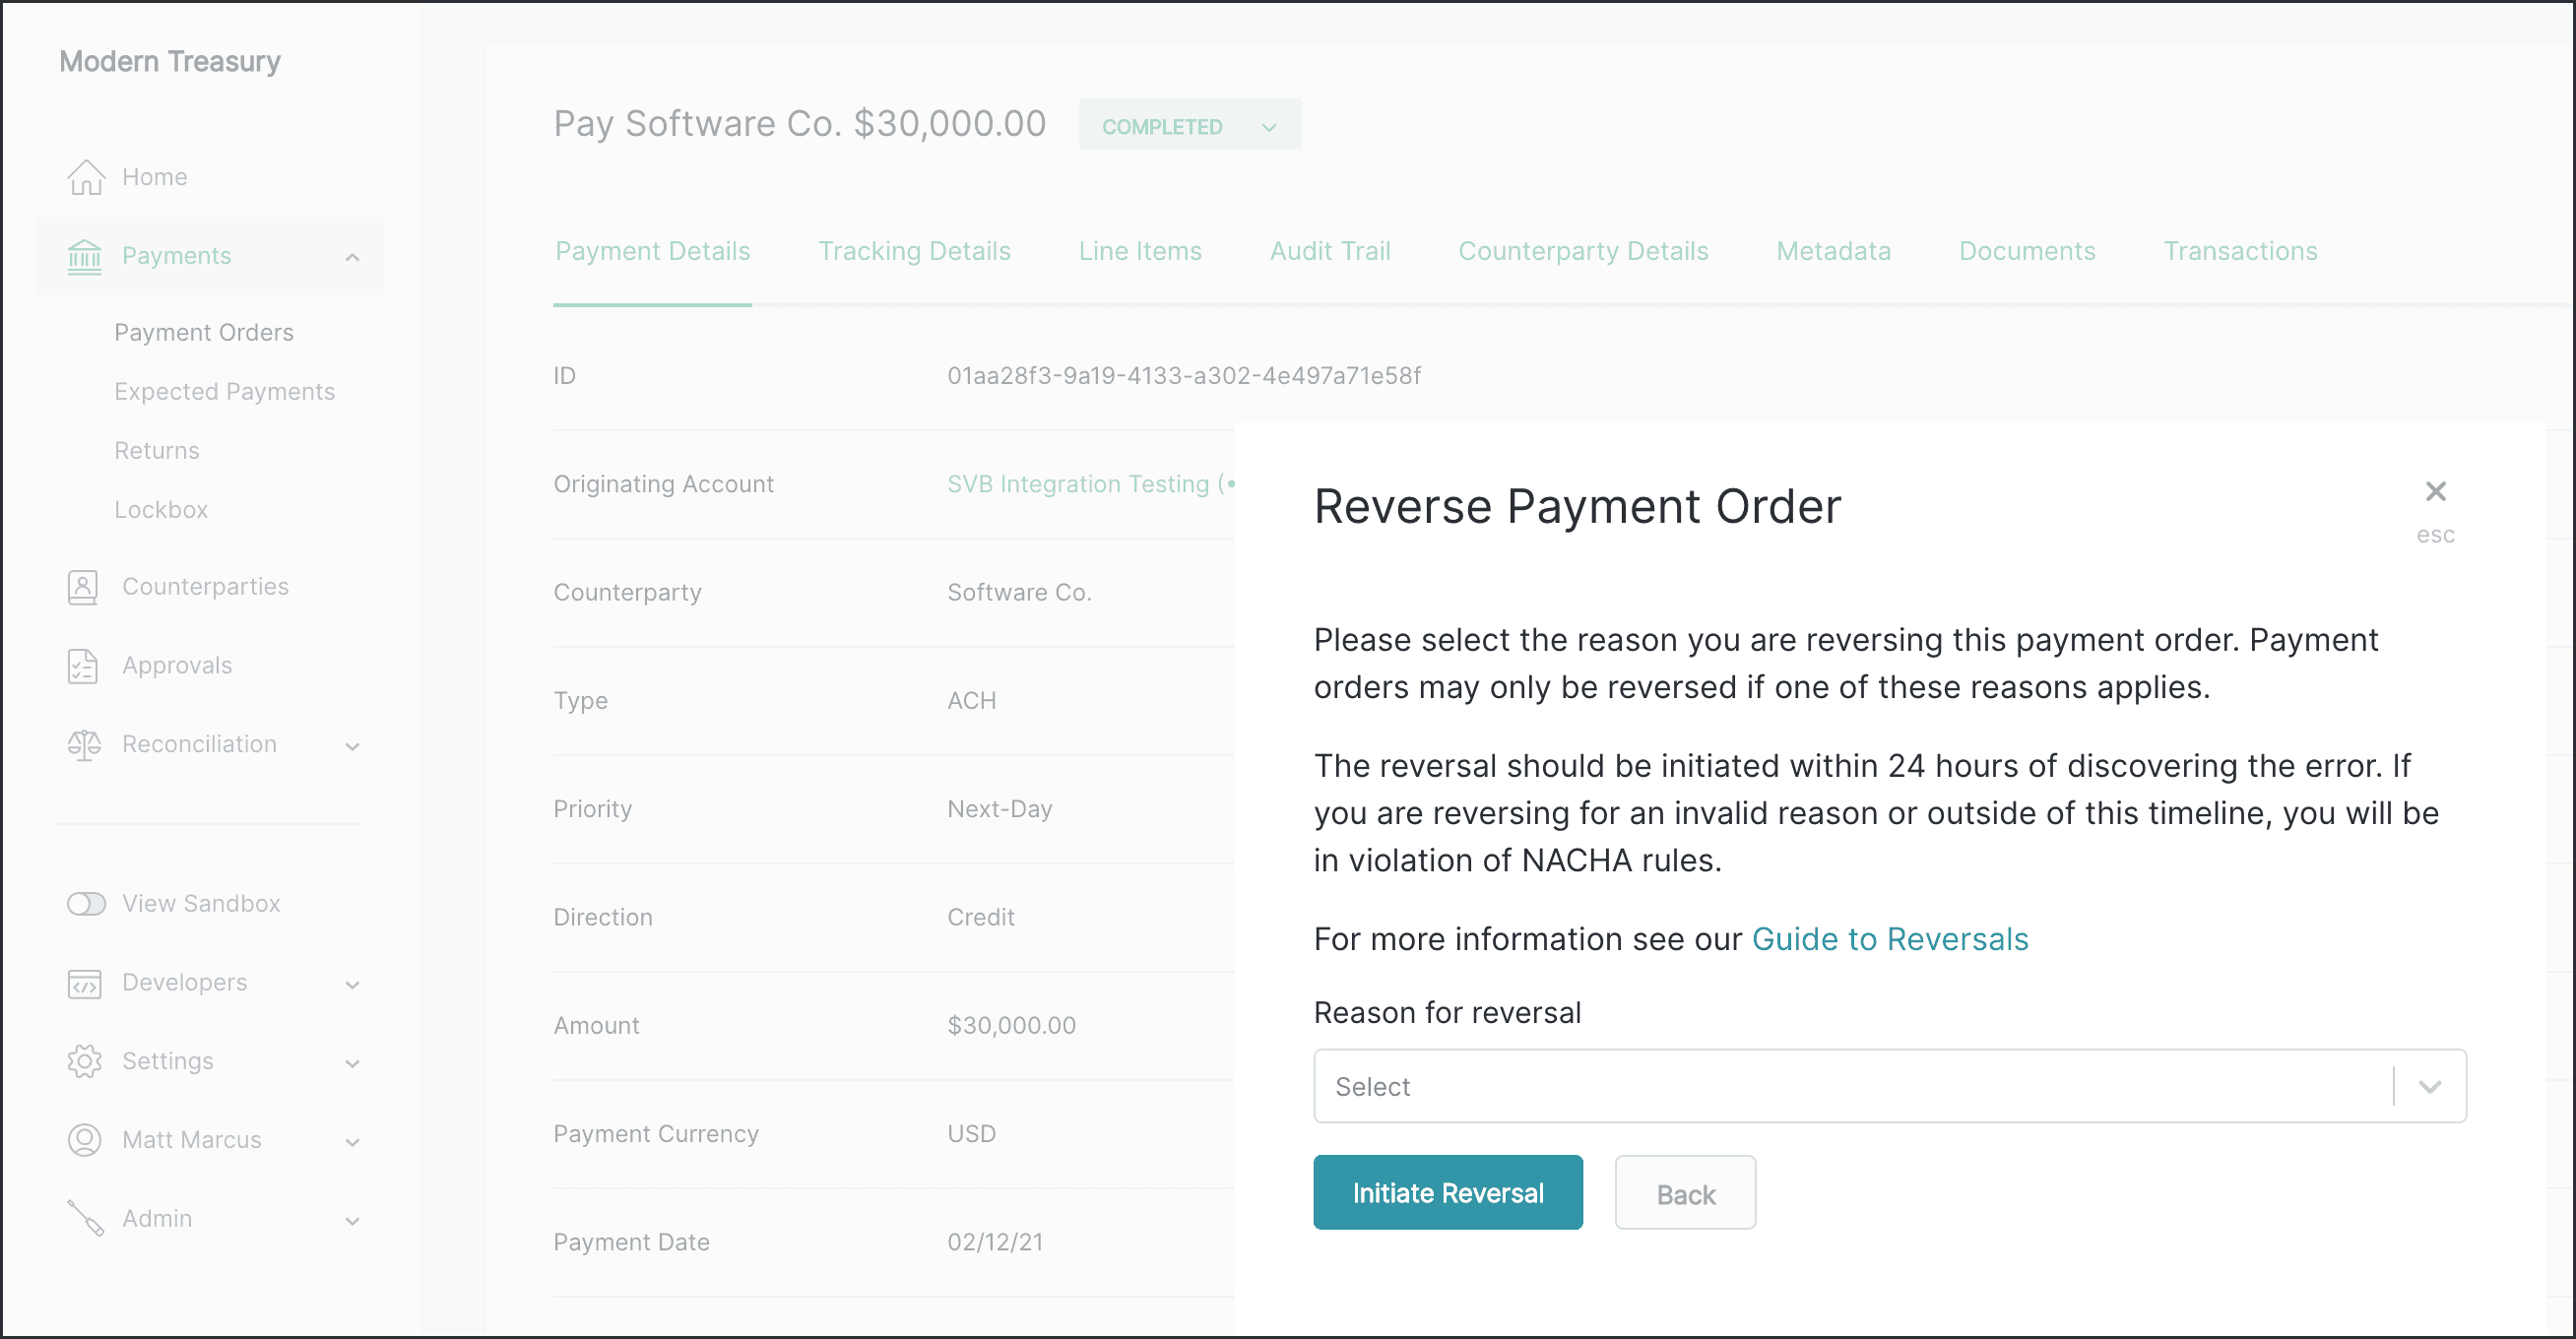The image size is (2576, 1339).
Task: Click the Admin wrench icon
Action: [86, 1218]
